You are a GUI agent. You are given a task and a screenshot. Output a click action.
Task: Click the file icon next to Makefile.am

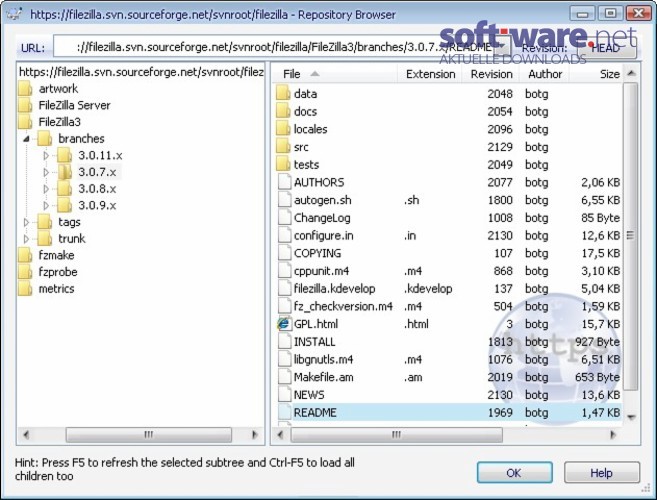[285, 377]
